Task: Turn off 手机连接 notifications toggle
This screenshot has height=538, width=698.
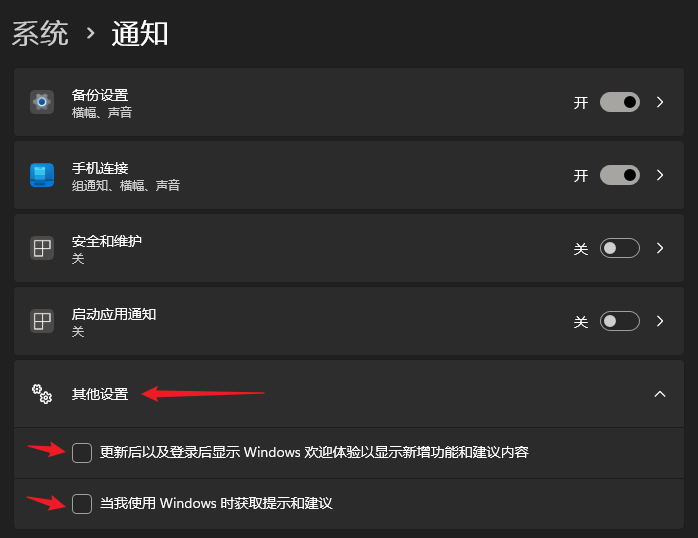Action: tap(620, 175)
